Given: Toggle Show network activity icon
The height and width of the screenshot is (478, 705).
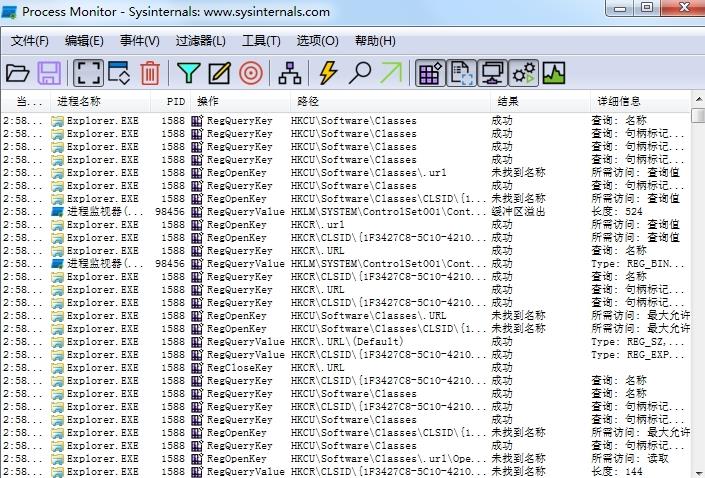Looking at the screenshot, I should click(492, 73).
